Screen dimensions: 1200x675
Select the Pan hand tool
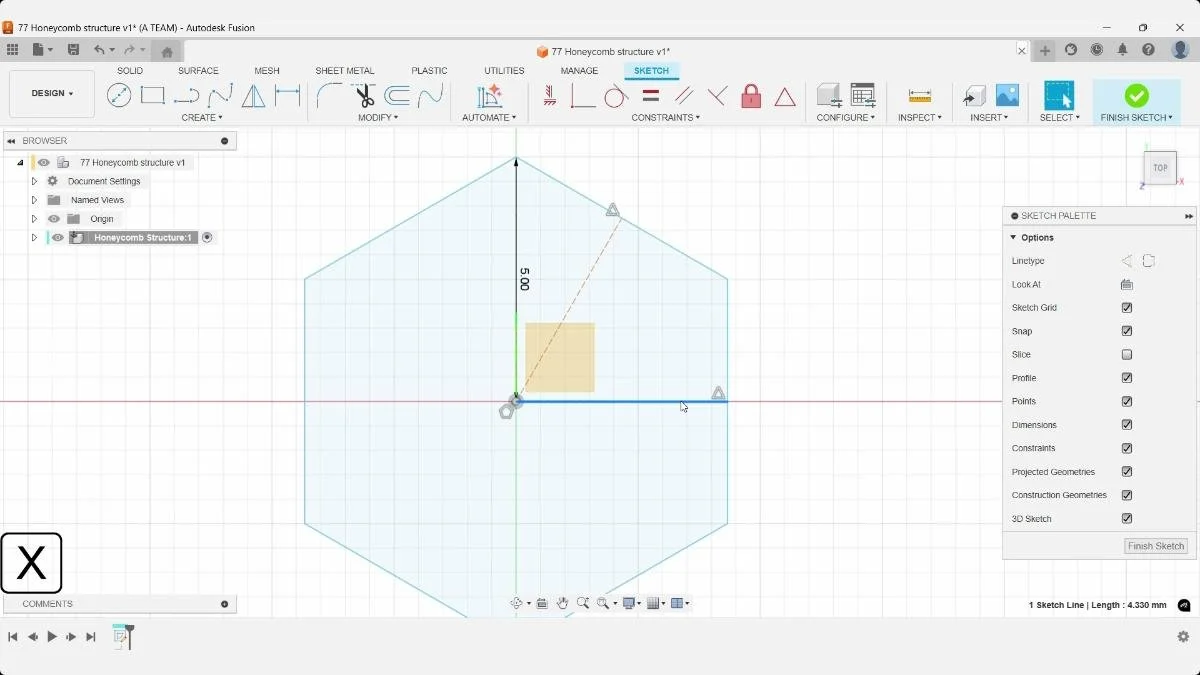pos(562,603)
